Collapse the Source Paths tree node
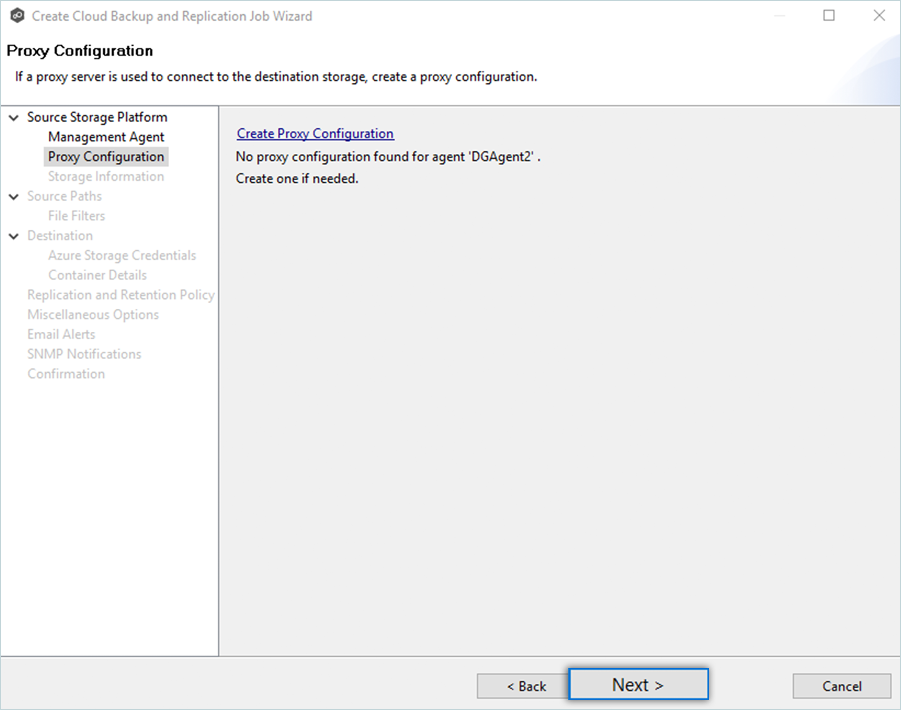 click(14, 197)
